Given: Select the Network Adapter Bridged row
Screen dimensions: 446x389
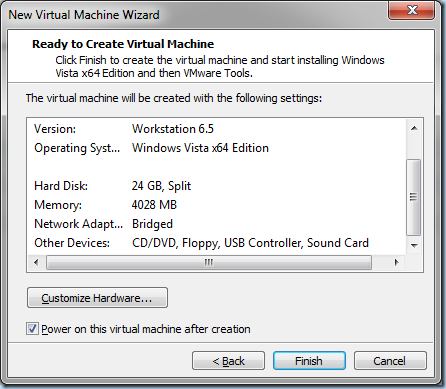Looking at the screenshot, I should click(217, 224).
